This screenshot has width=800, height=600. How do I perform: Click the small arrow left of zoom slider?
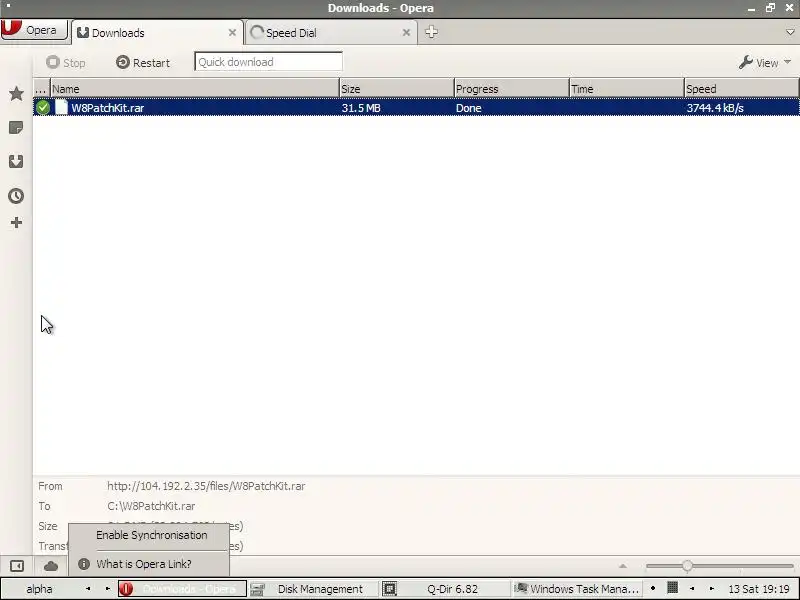point(622,566)
